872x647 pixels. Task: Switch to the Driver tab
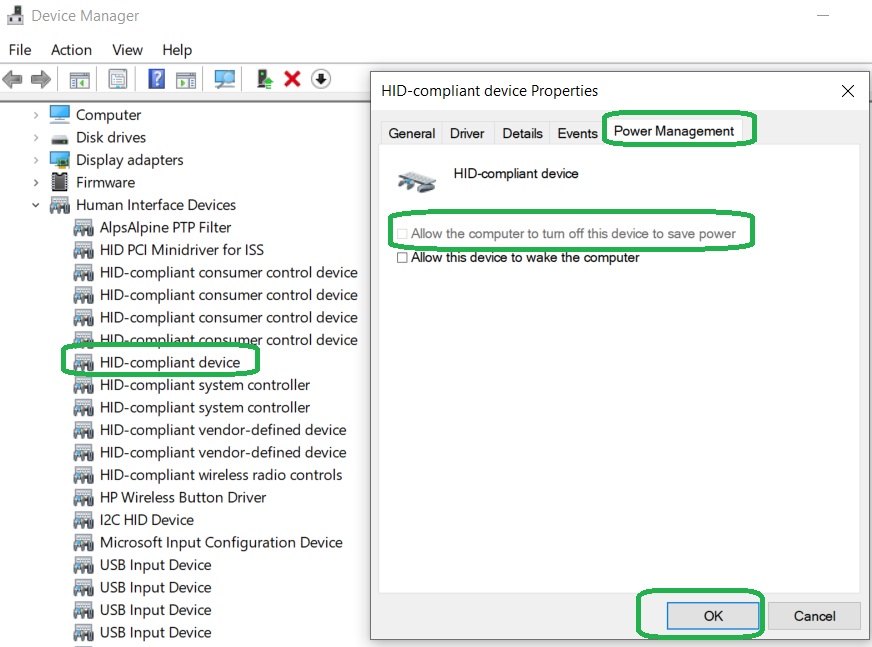pos(467,134)
